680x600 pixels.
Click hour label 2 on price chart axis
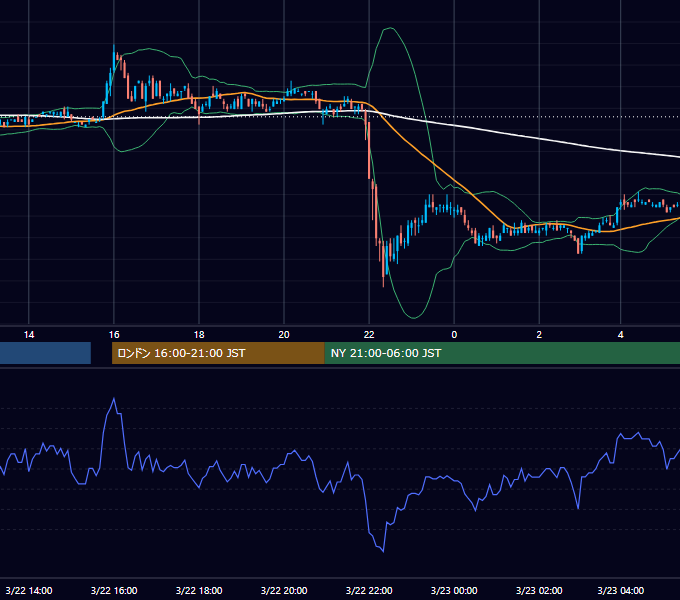(x=539, y=335)
